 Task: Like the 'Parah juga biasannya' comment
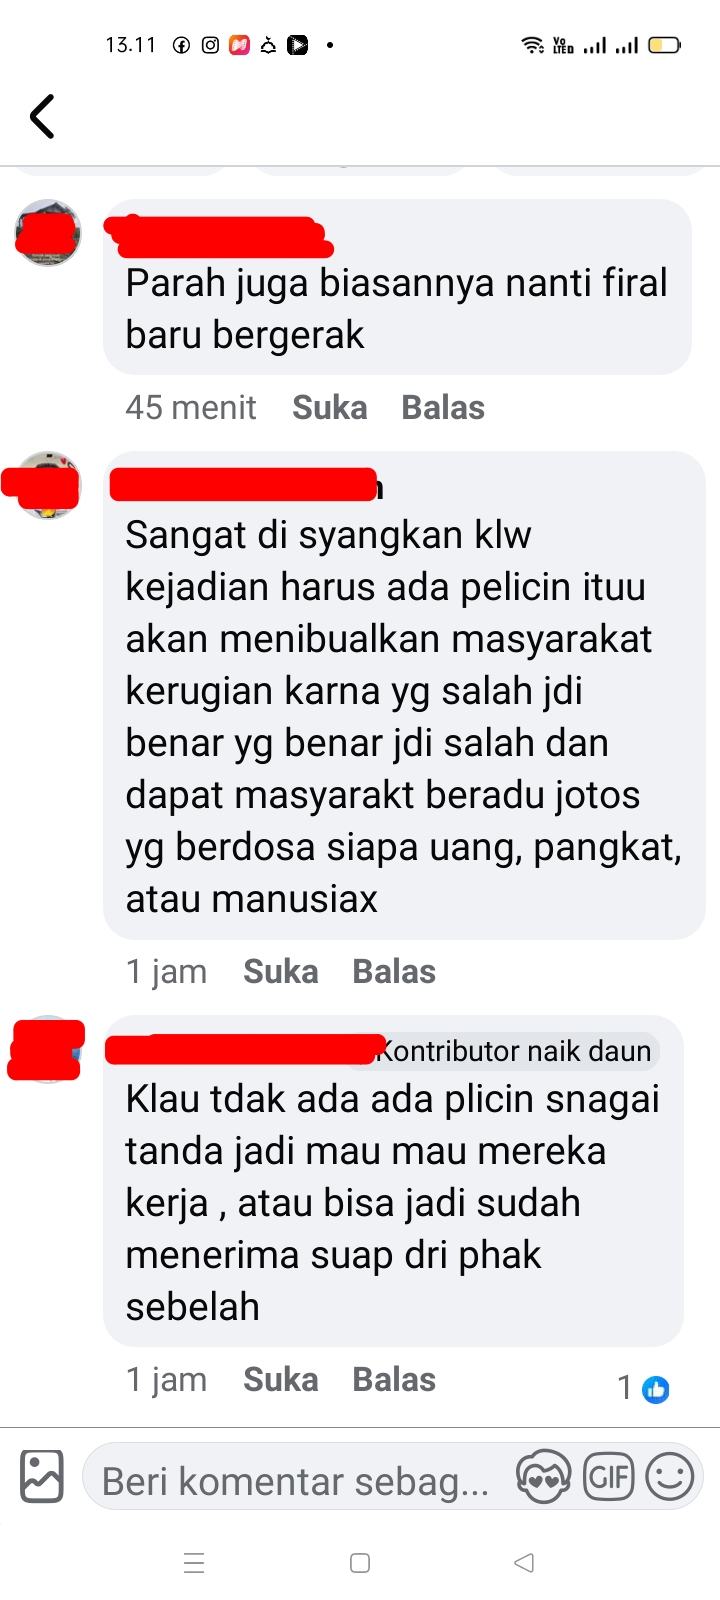tap(330, 408)
